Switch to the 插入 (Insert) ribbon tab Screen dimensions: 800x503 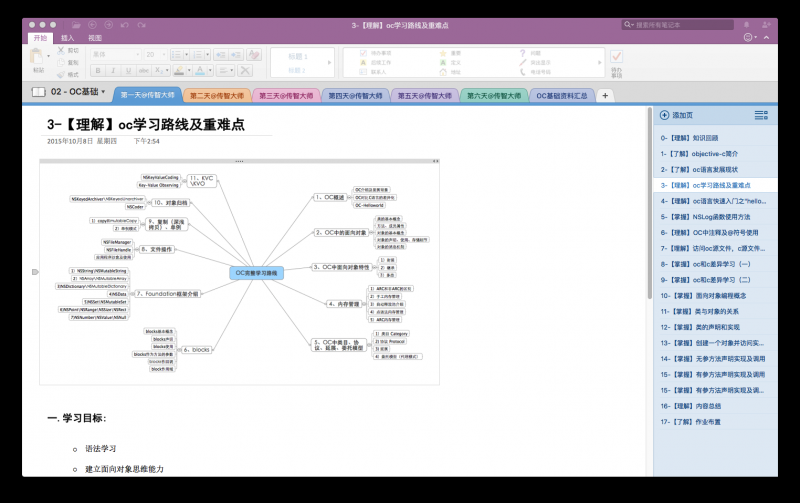[x=68, y=37]
